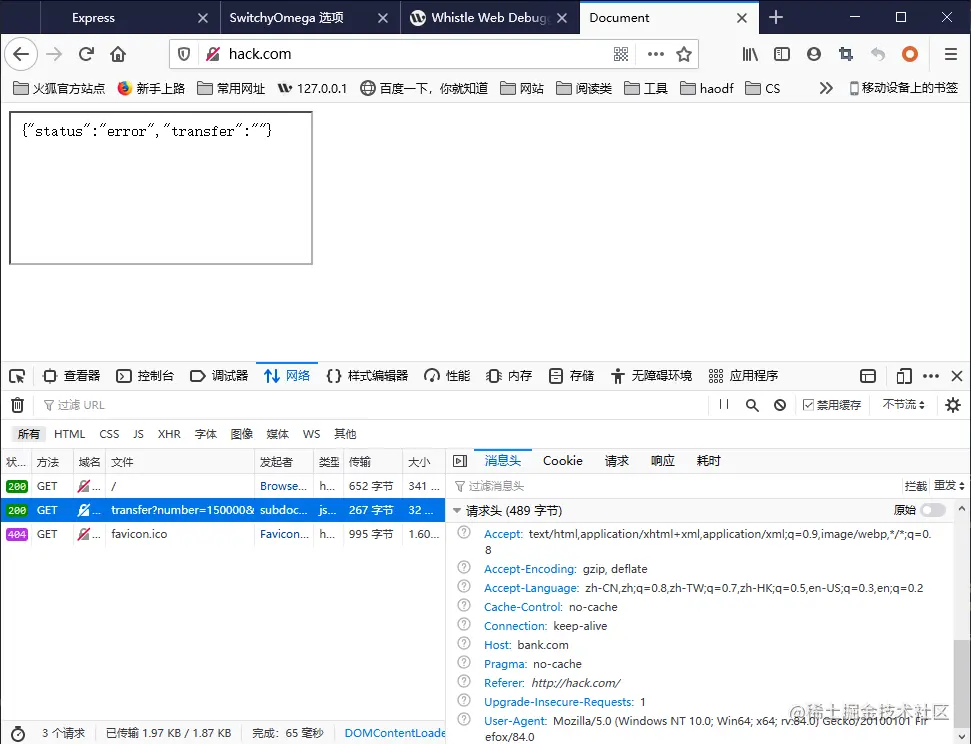Screen dimensions: 971x744
Task: Click the browser home icon
Action: tap(119, 55)
